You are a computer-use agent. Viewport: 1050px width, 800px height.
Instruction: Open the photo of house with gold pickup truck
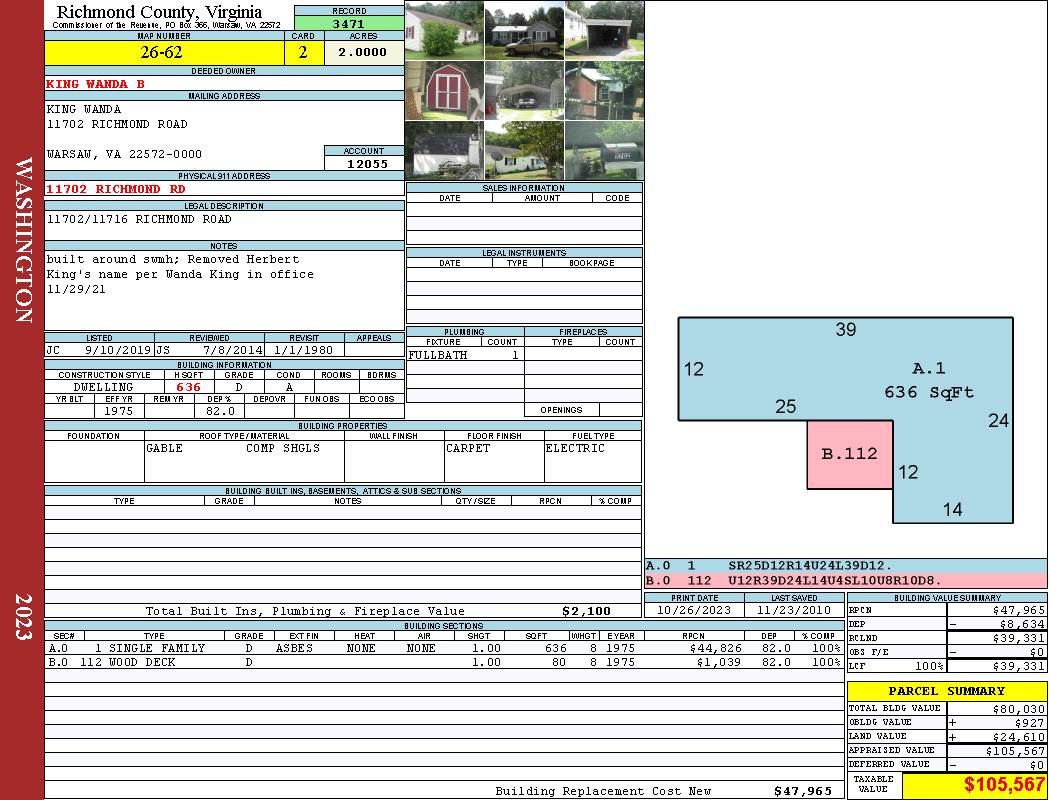pyautogui.click(x=524, y=31)
